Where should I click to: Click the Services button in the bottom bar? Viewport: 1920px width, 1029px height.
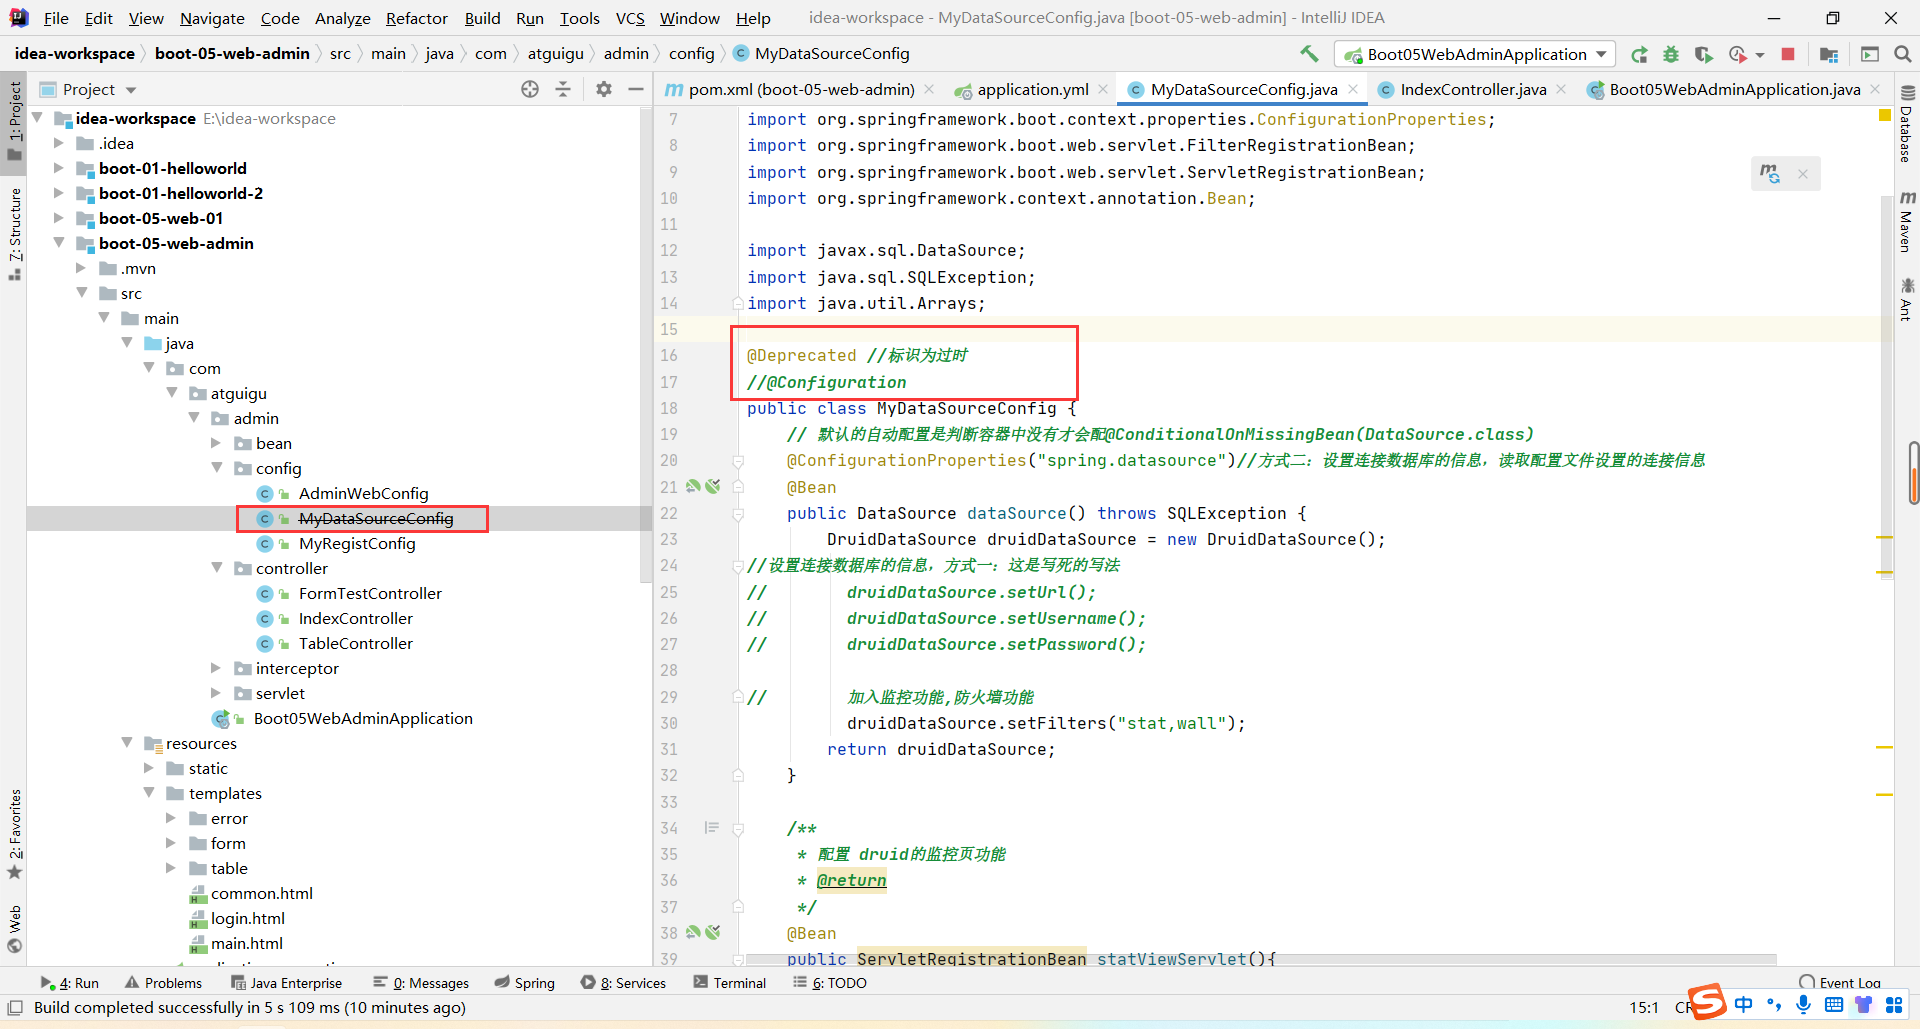pyautogui.click(x=623, y=983)
